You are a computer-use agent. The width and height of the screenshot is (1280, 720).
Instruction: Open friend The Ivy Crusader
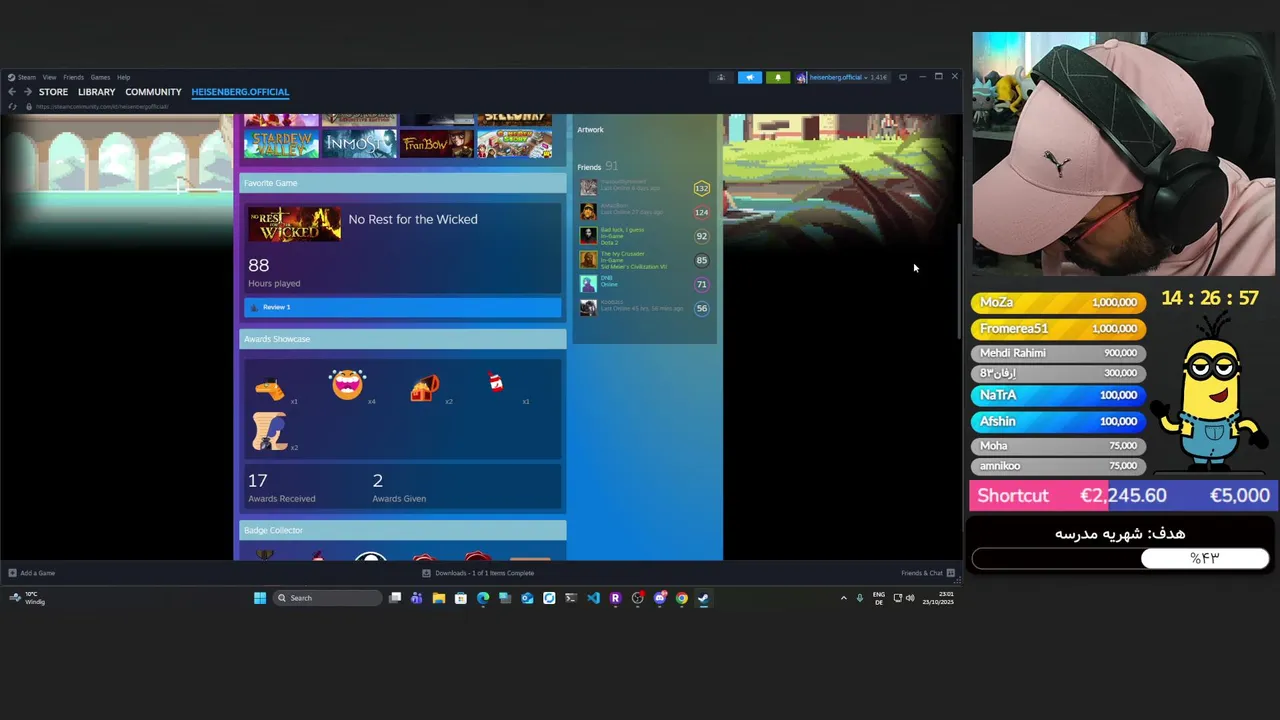[x=645, y=260]
